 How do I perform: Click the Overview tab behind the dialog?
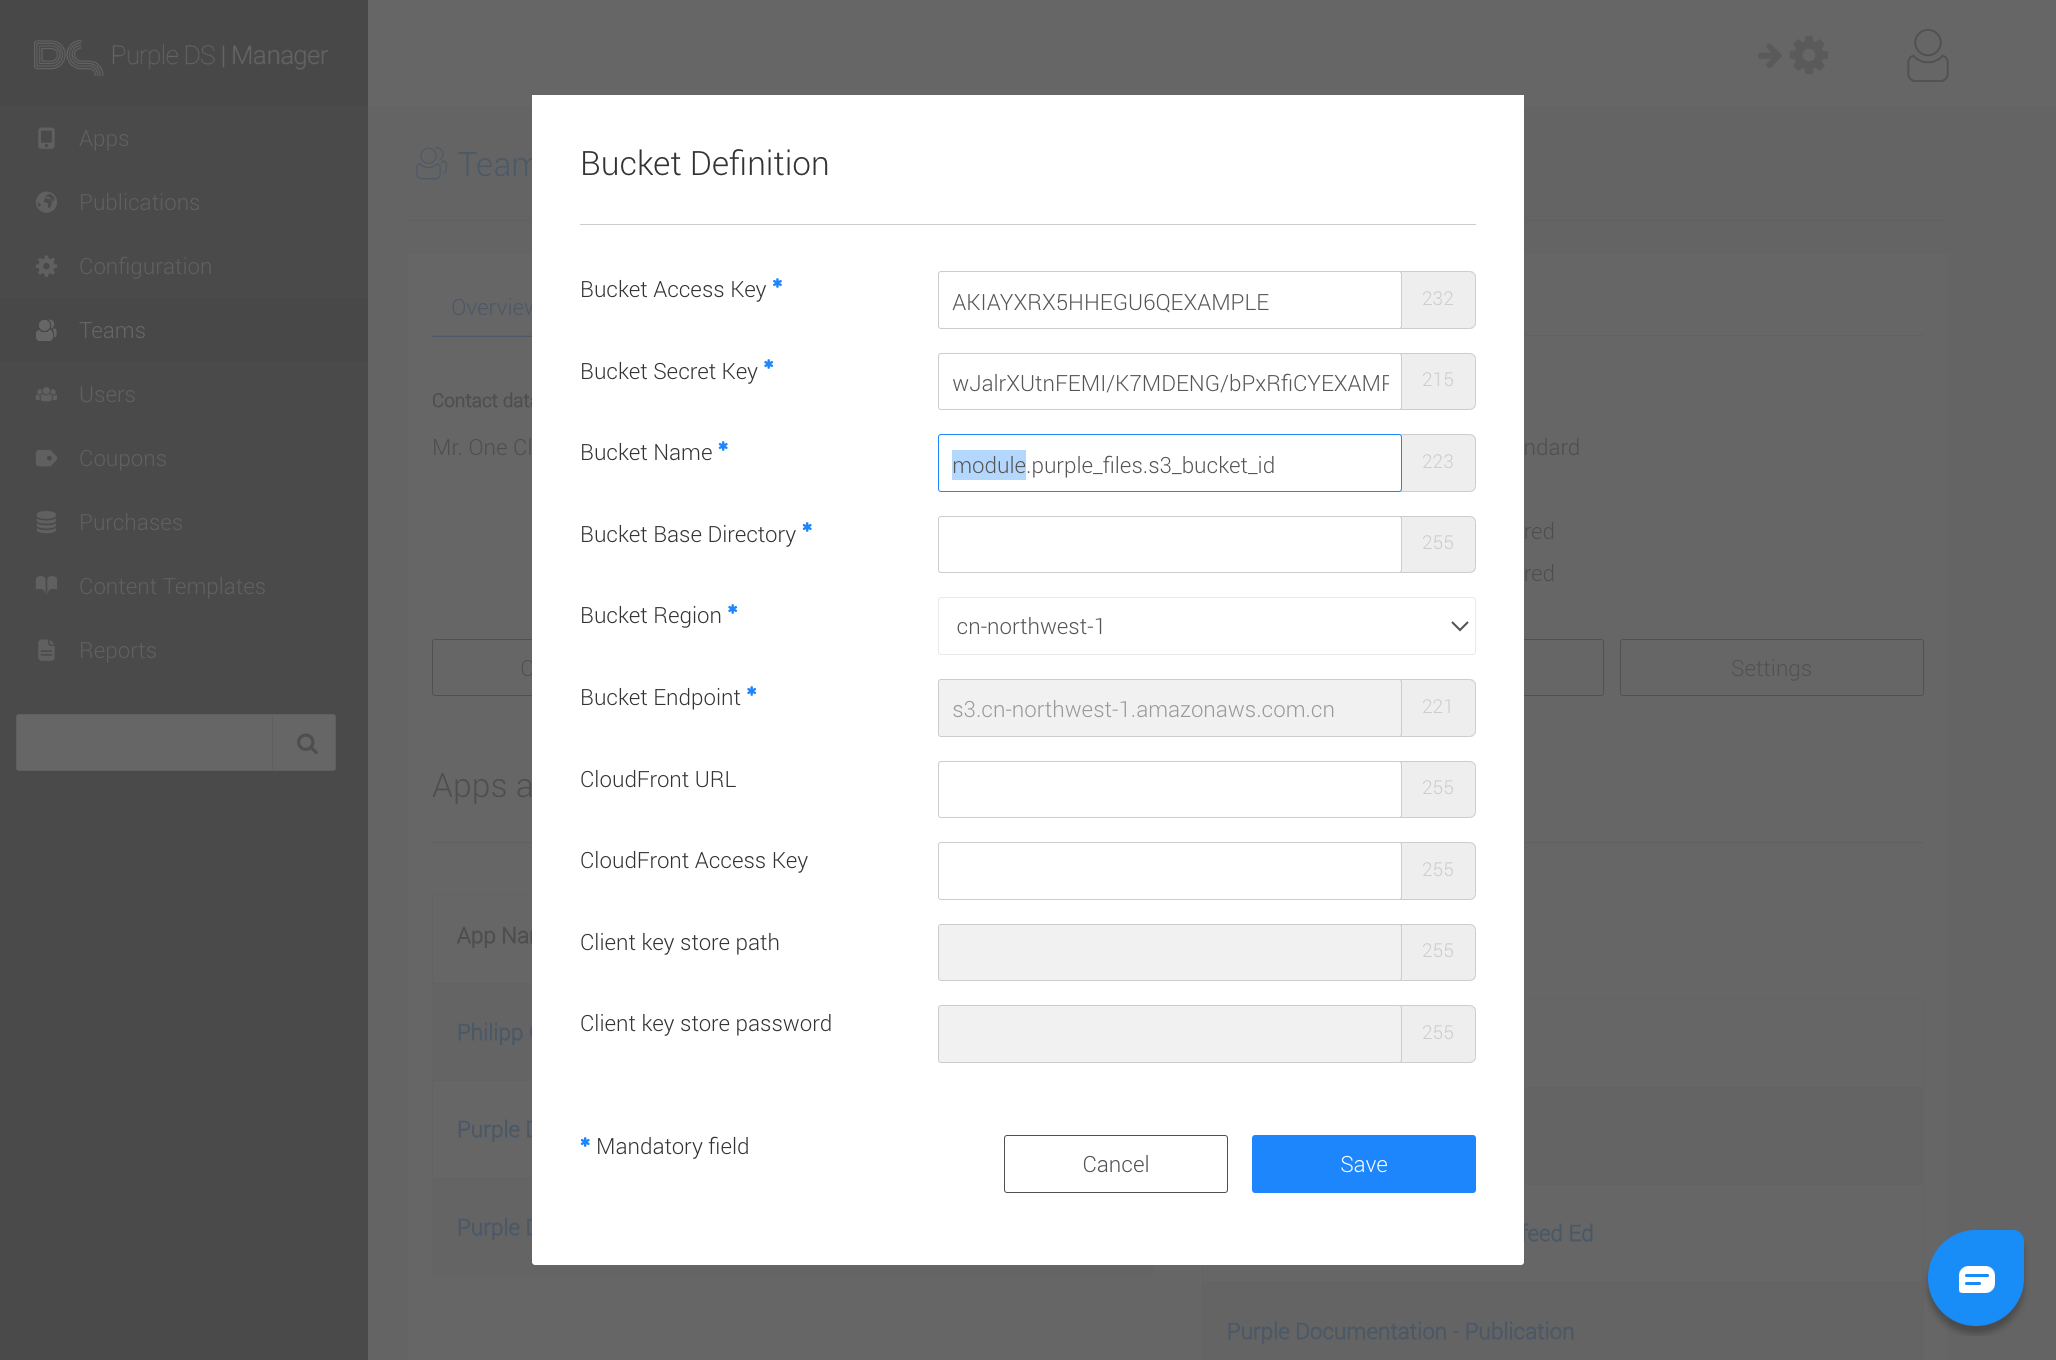coord(491,308)
